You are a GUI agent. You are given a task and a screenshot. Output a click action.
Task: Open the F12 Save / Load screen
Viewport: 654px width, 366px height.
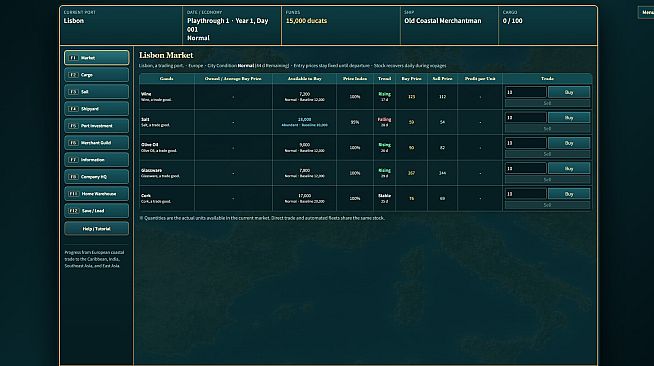pos(96,211)
